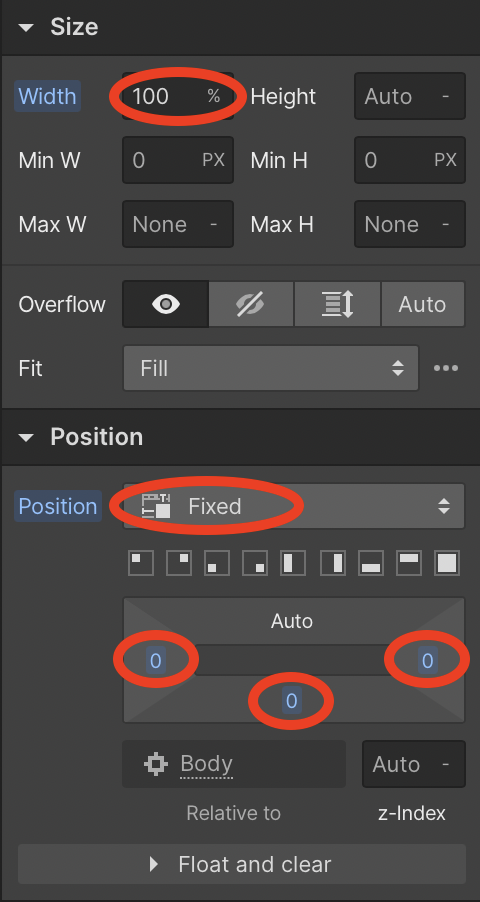
Task: Select the top-left position preset icon
Action: click(141, 563)
